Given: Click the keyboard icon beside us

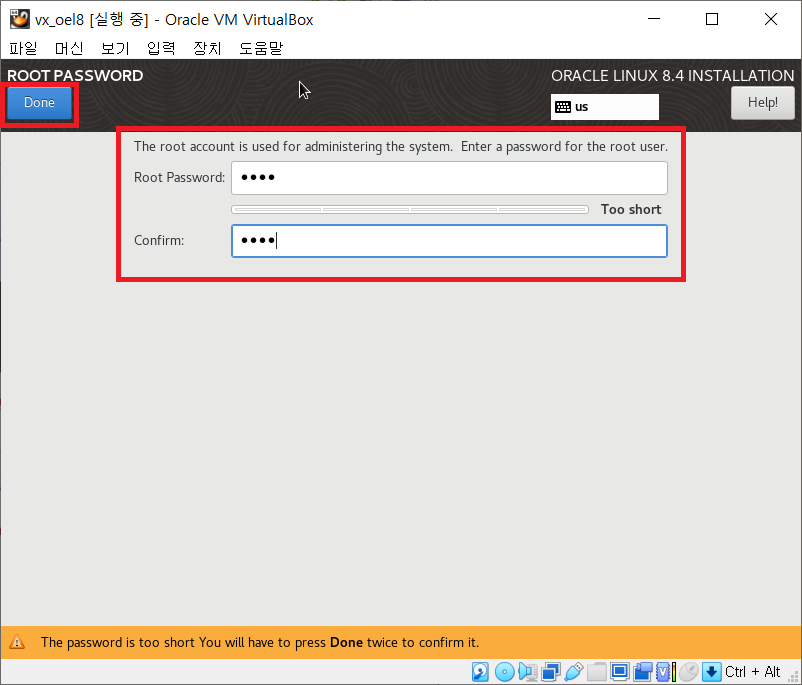Looking at the screenshot, I should [563, 107].
